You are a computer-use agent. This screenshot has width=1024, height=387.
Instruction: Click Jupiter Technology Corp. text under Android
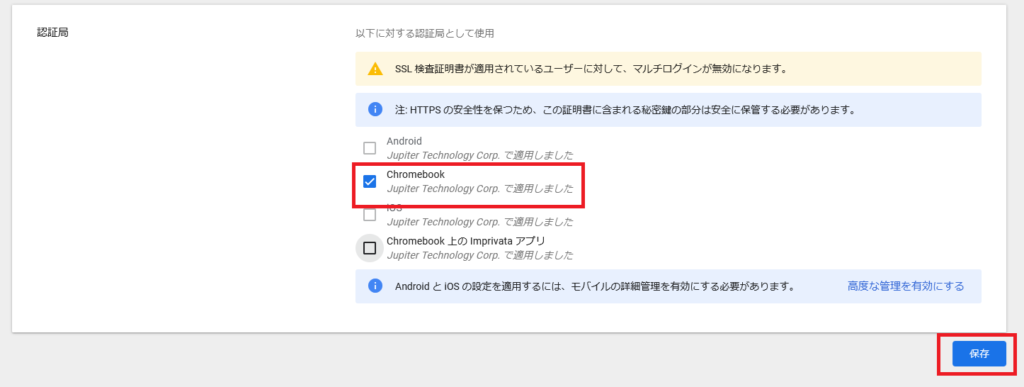tap(480, 155)
